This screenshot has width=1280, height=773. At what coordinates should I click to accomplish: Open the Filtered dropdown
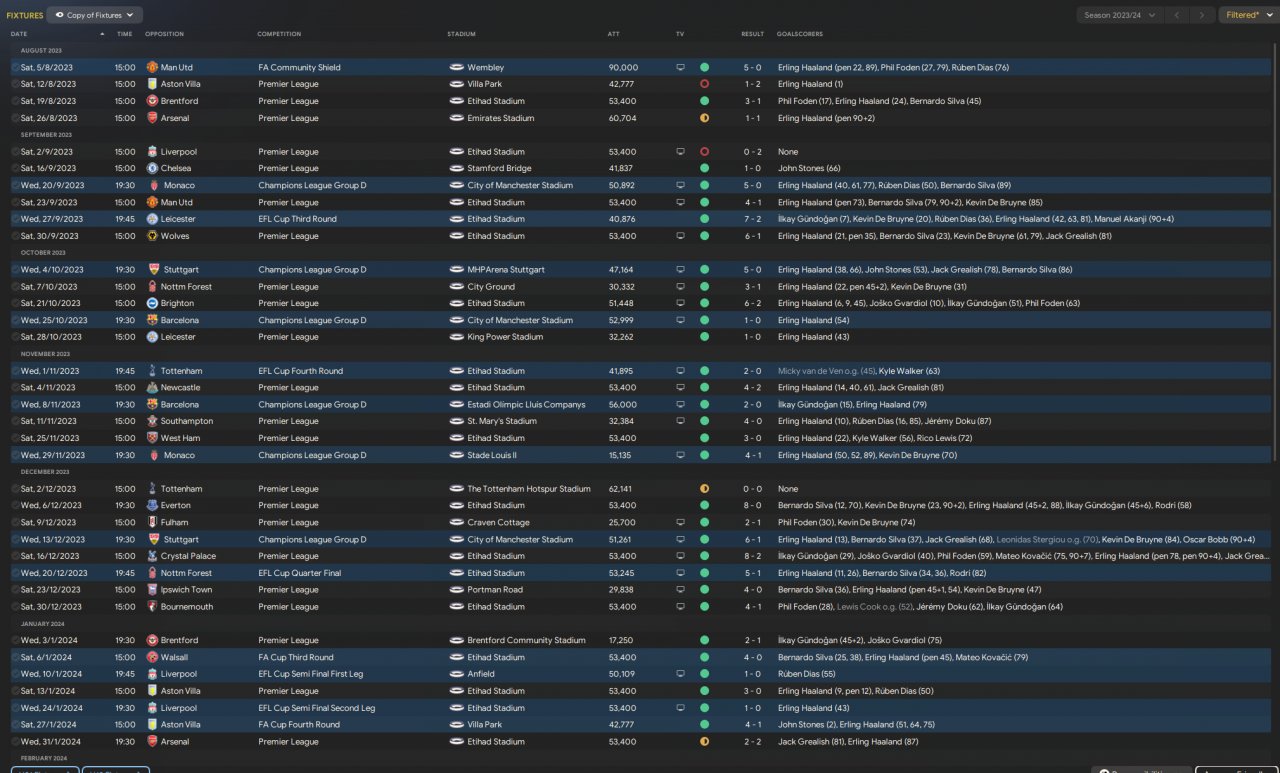1247,15
